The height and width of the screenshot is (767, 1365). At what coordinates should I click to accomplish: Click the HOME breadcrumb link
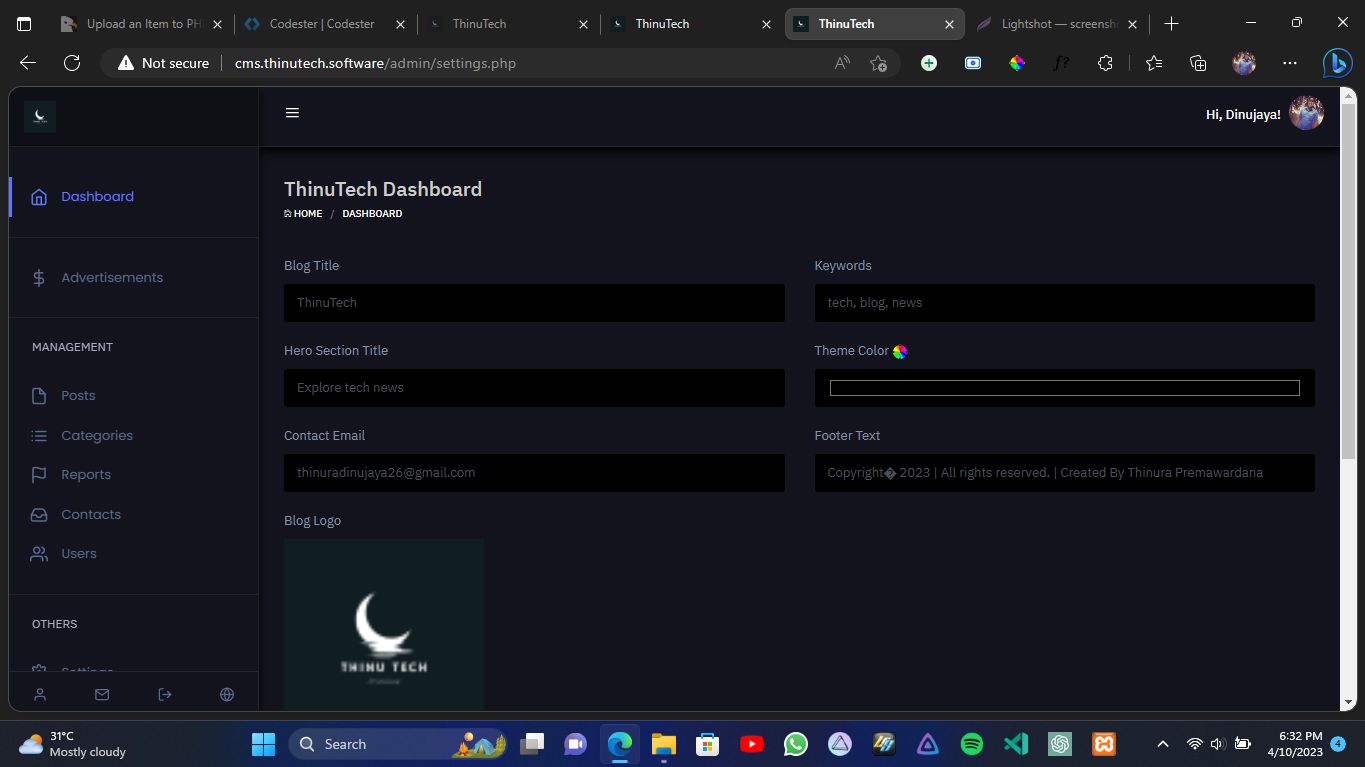307,214
